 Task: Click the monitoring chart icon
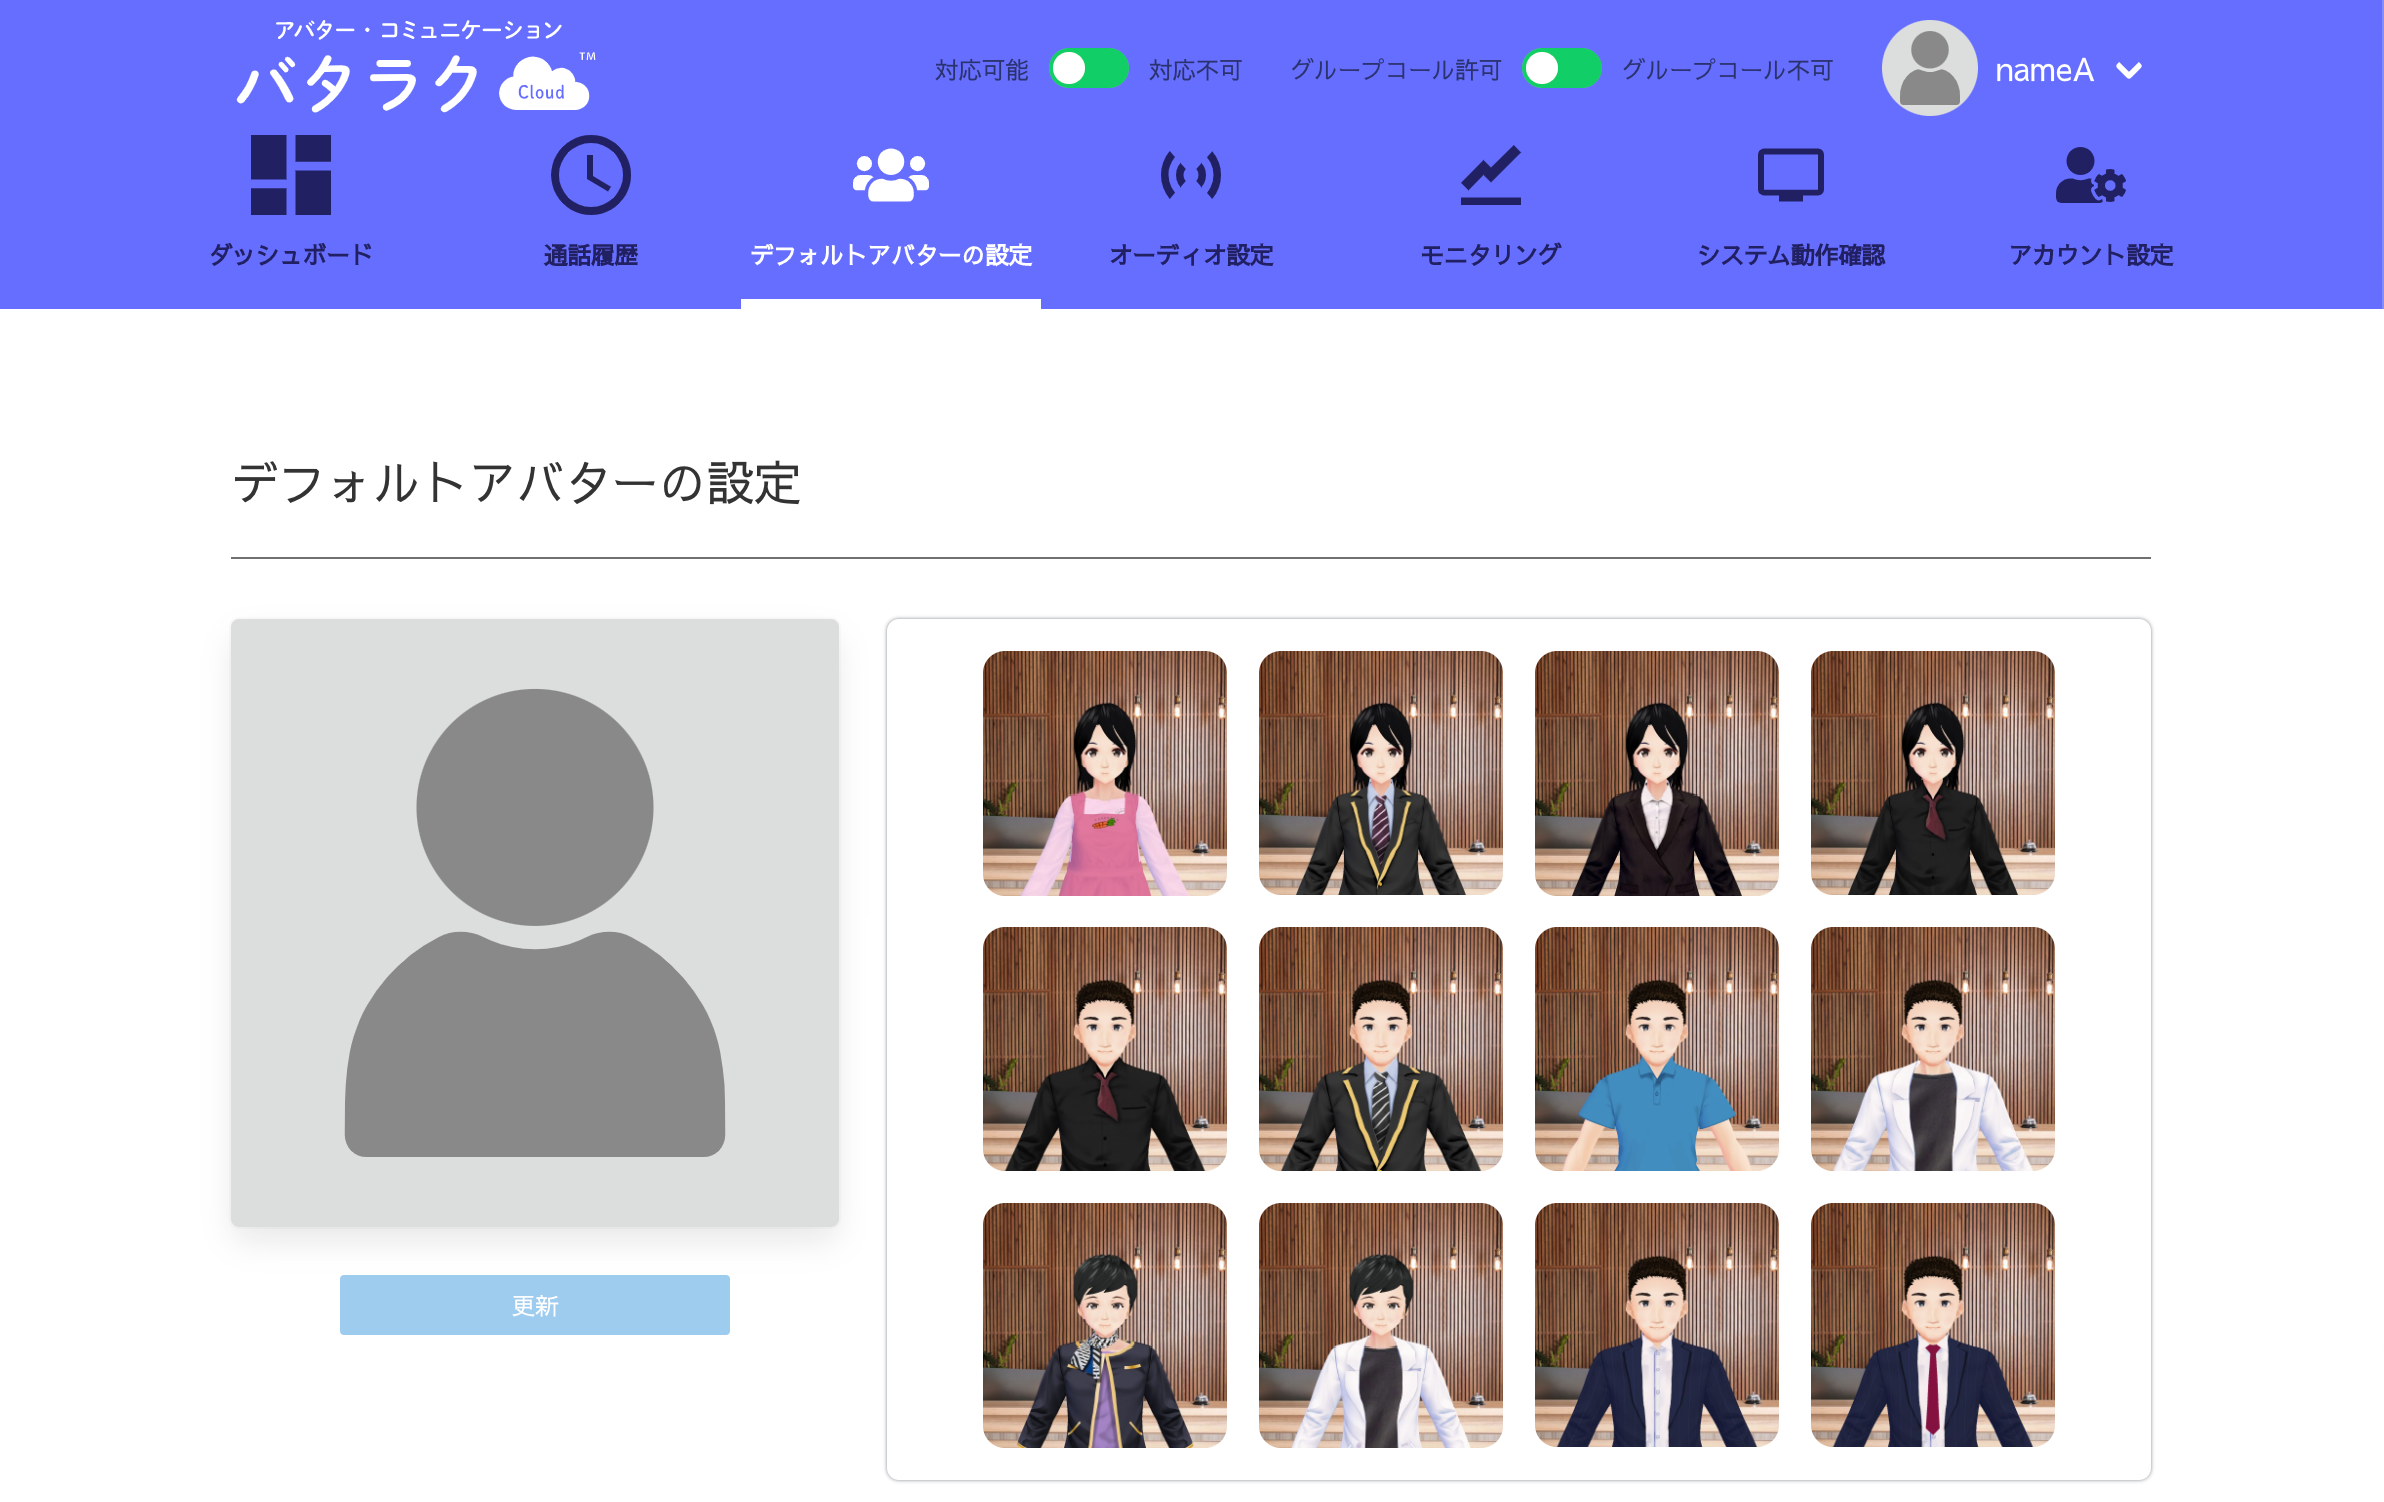(1490, 175)
